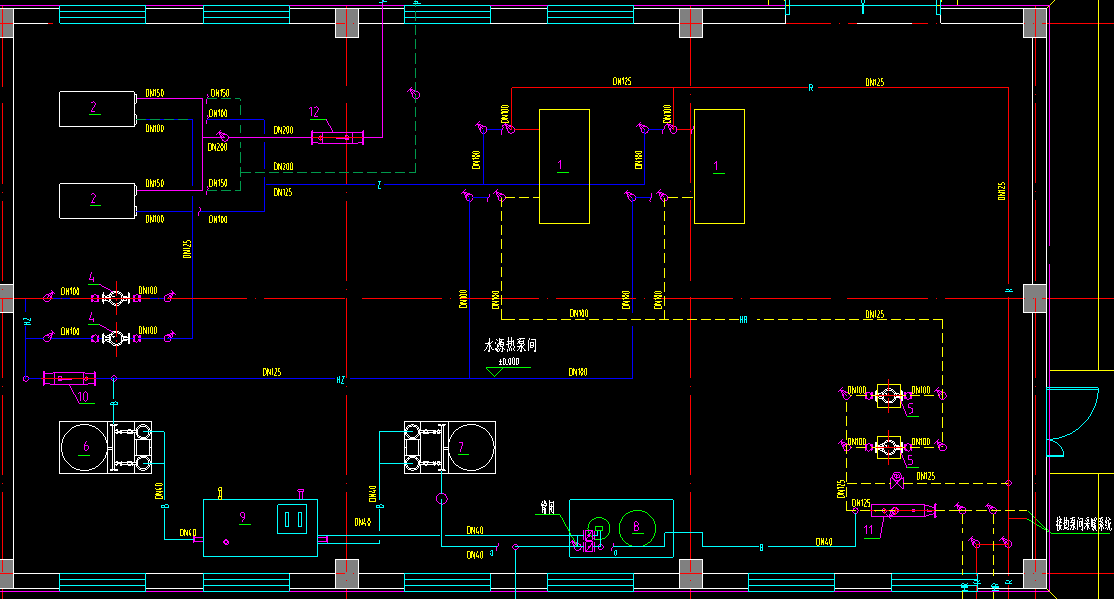The height and width of the screenshot is (599, 1114).
Task: Select equipment unit numbered 6
Action: pyautogui.click(x=105, y=447)
